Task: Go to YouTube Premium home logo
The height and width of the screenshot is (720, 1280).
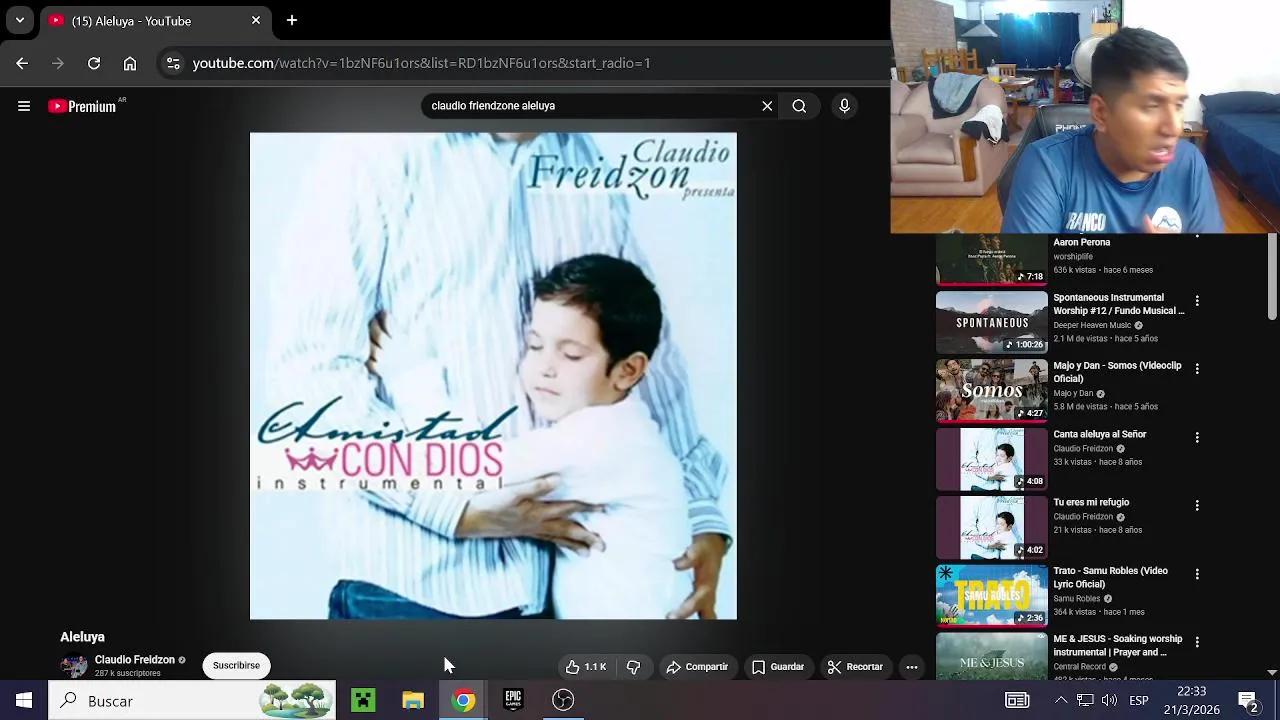Action: point(82,106)
